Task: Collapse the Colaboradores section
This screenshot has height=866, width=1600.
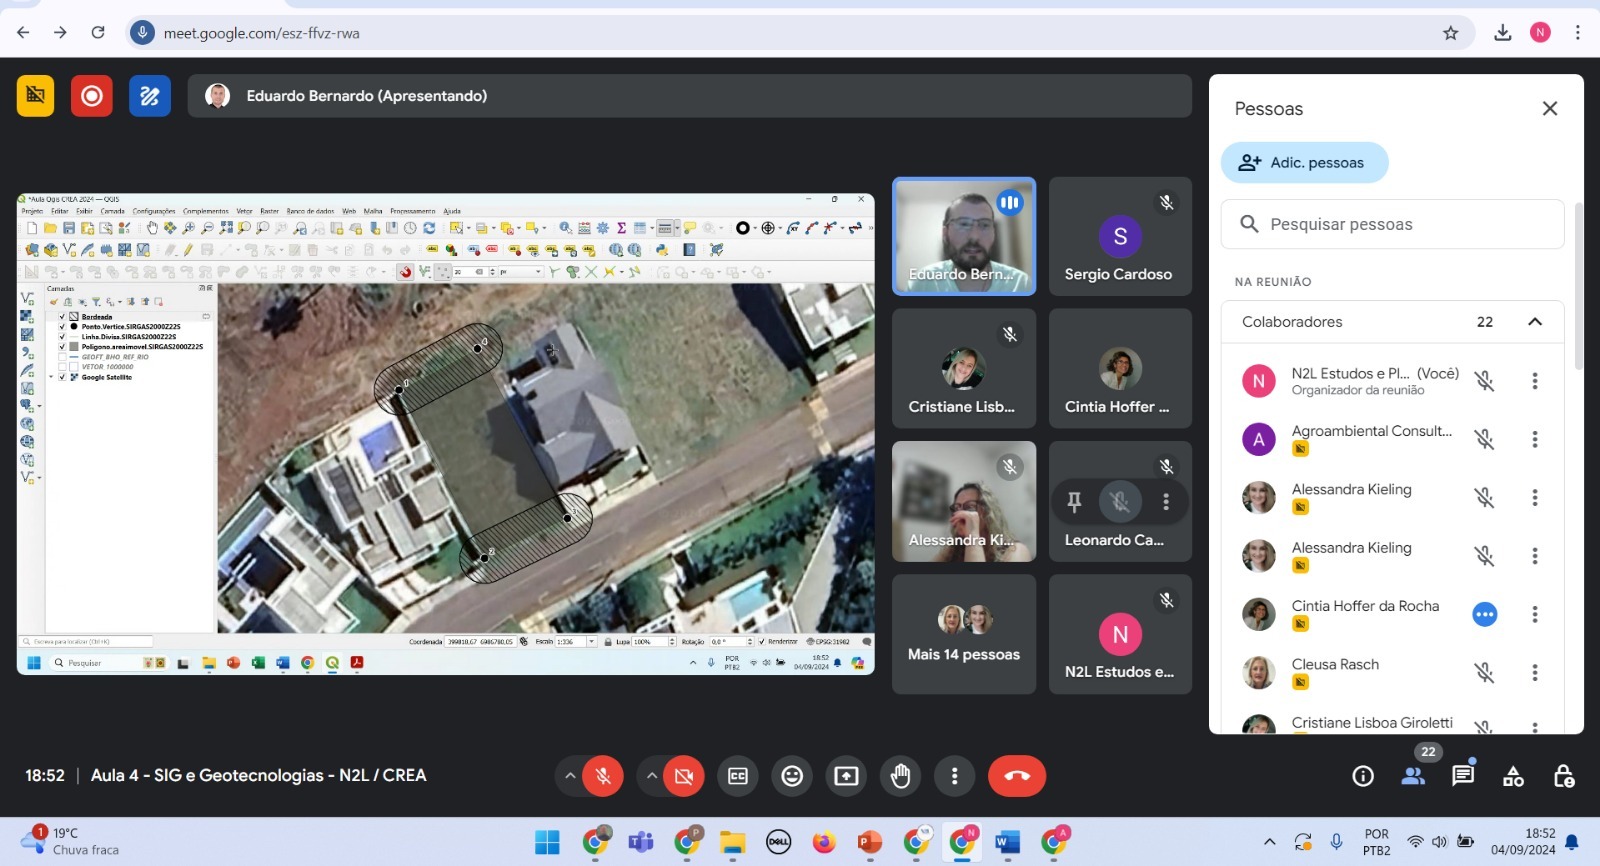Action: 1534,322
